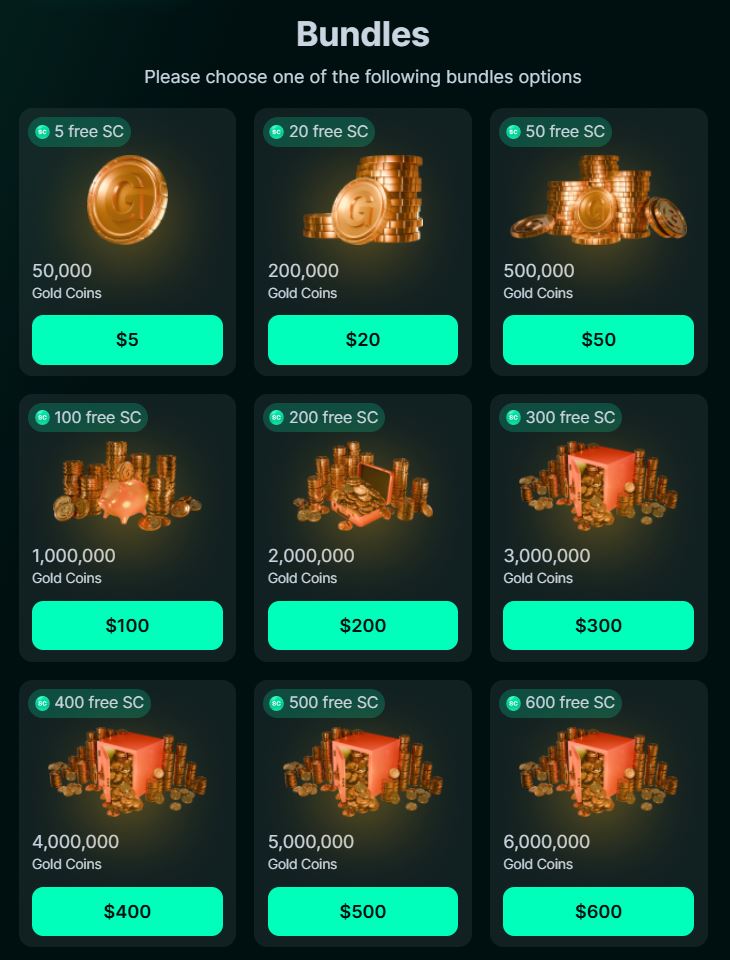Purchase the $300 bundle
The width and height of the screenshot is (730, 960).
pyautogui.click(x=598, y=625)
